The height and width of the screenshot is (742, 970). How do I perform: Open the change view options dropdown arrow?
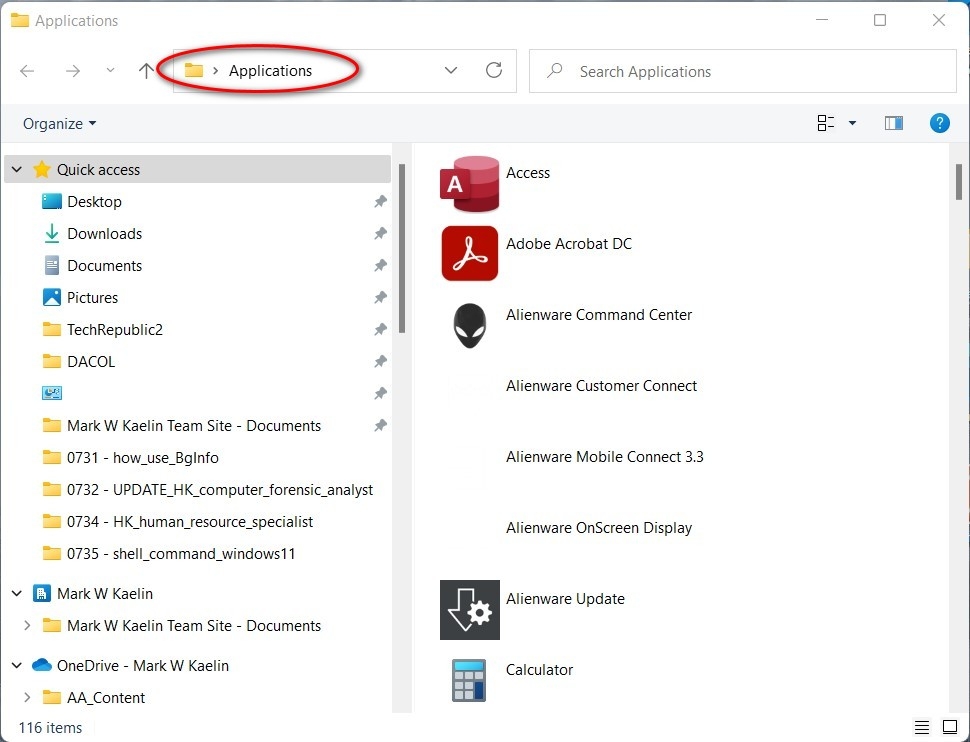click(x=852, y=123)
